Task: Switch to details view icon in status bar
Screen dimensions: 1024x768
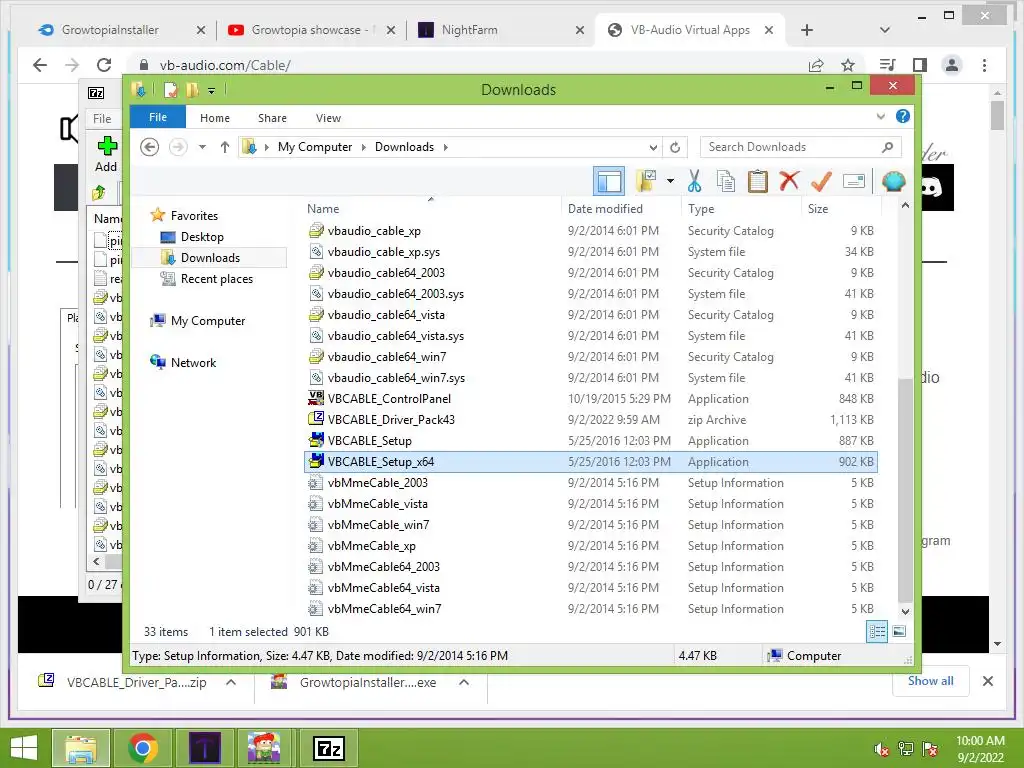Action: (877, 632)
